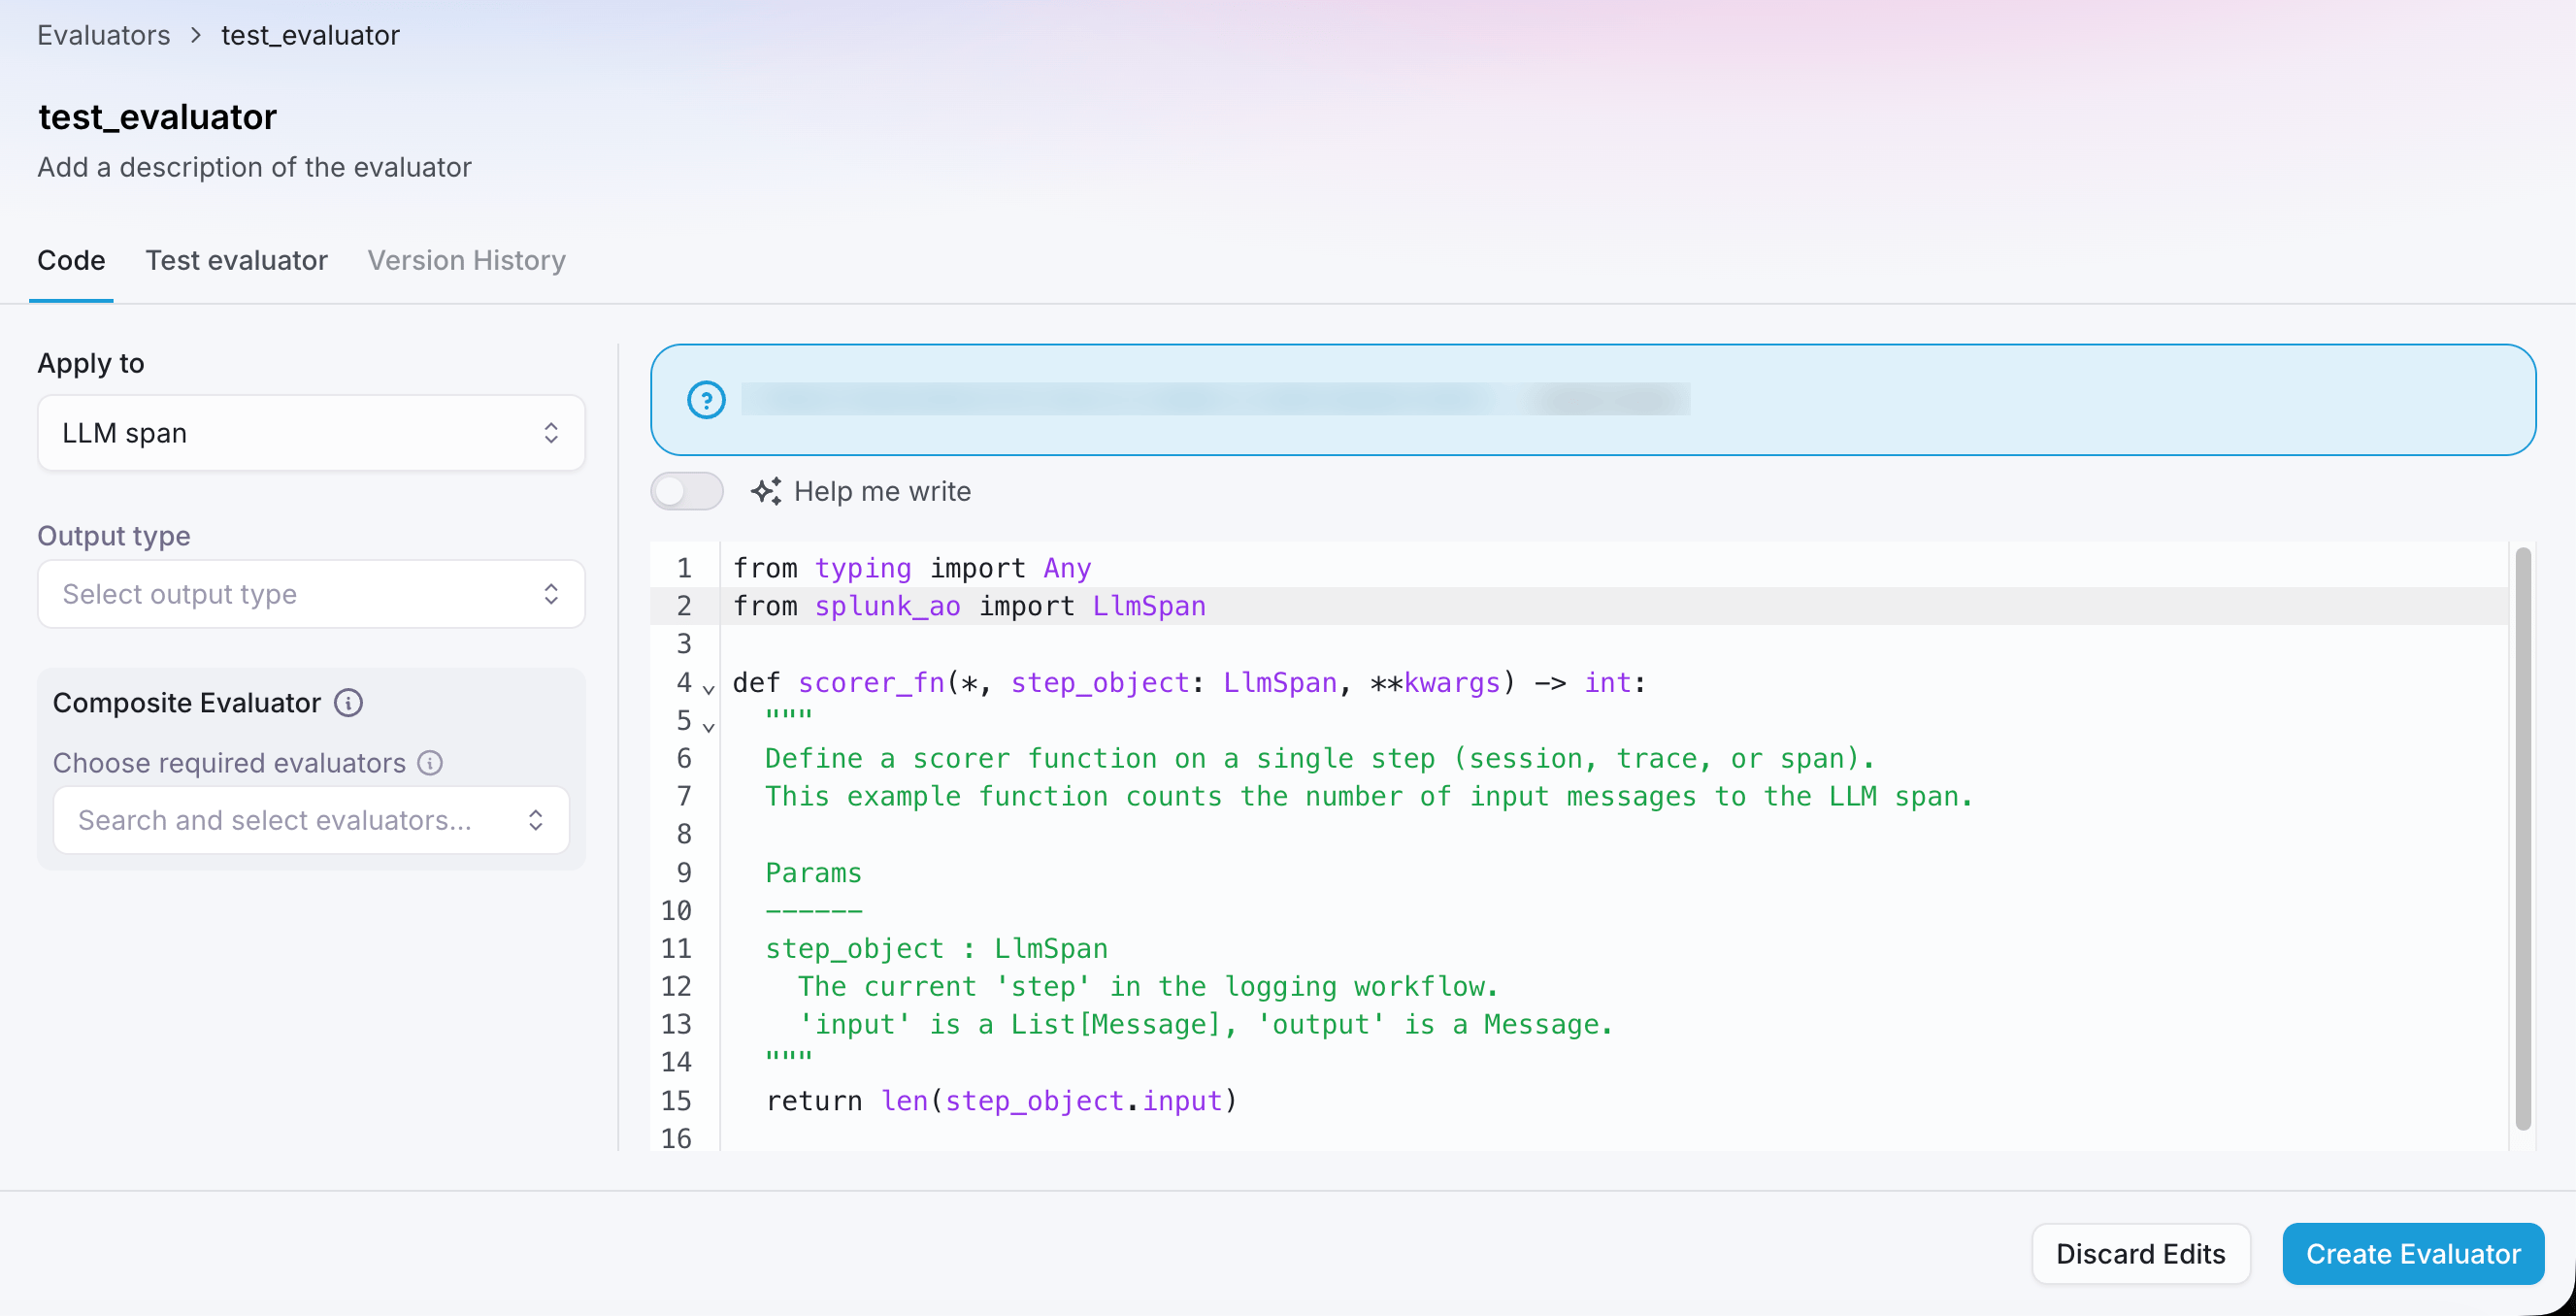Click the 'from typing import Any' line
The height and width of the screenshot is (1316, 2576).
[x=912, y=568]
